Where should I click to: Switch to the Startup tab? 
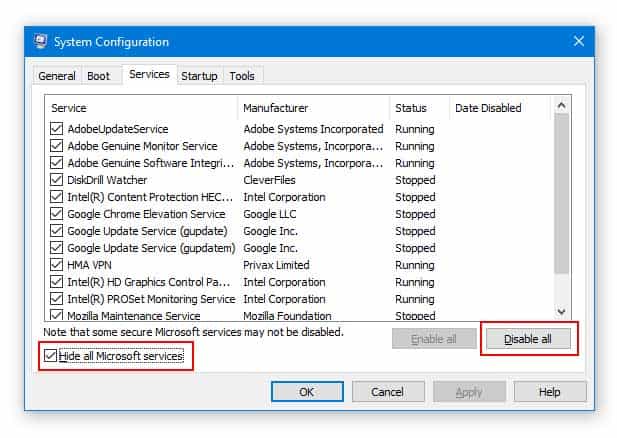(199, 76)
